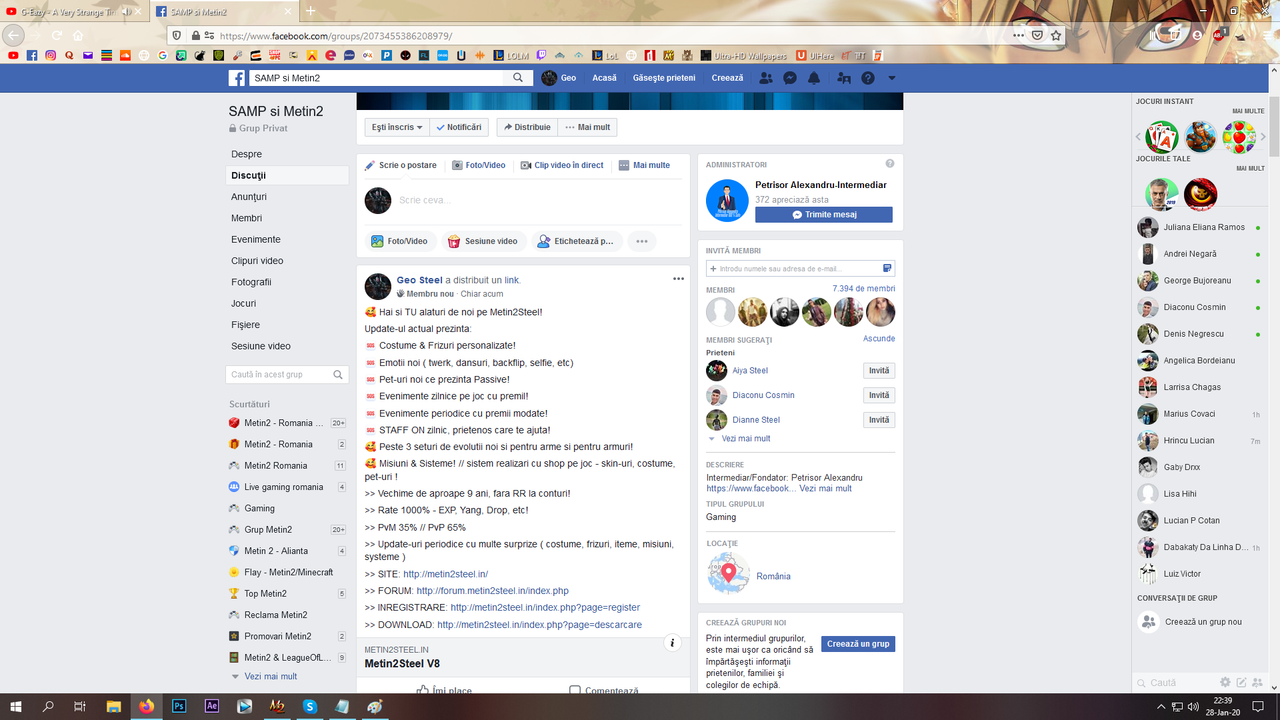Image resolution: width=1280 pixels, height=720 pixels.
Task: Hide suggested members with Ascunde
Action: [879, 339]
